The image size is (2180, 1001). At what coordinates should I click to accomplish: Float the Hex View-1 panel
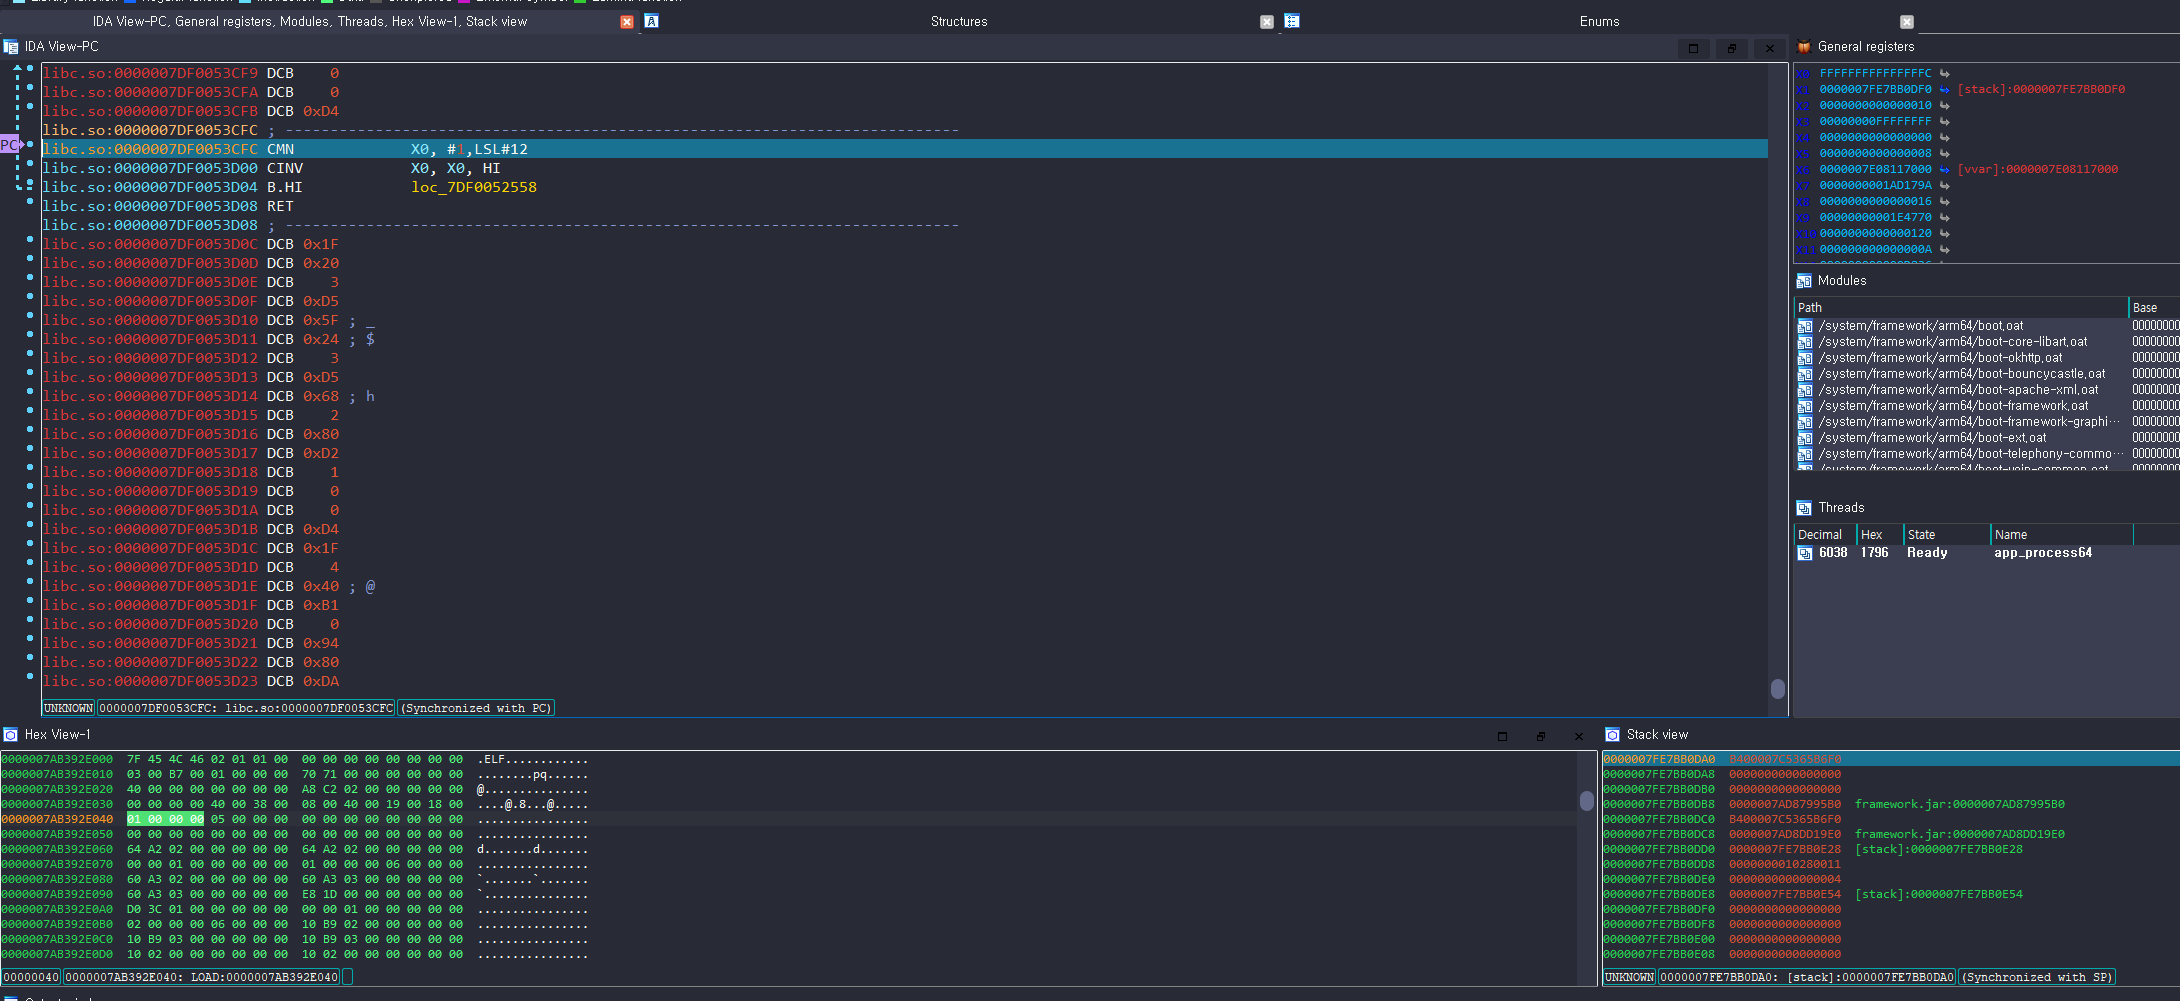click(1540, 736)
